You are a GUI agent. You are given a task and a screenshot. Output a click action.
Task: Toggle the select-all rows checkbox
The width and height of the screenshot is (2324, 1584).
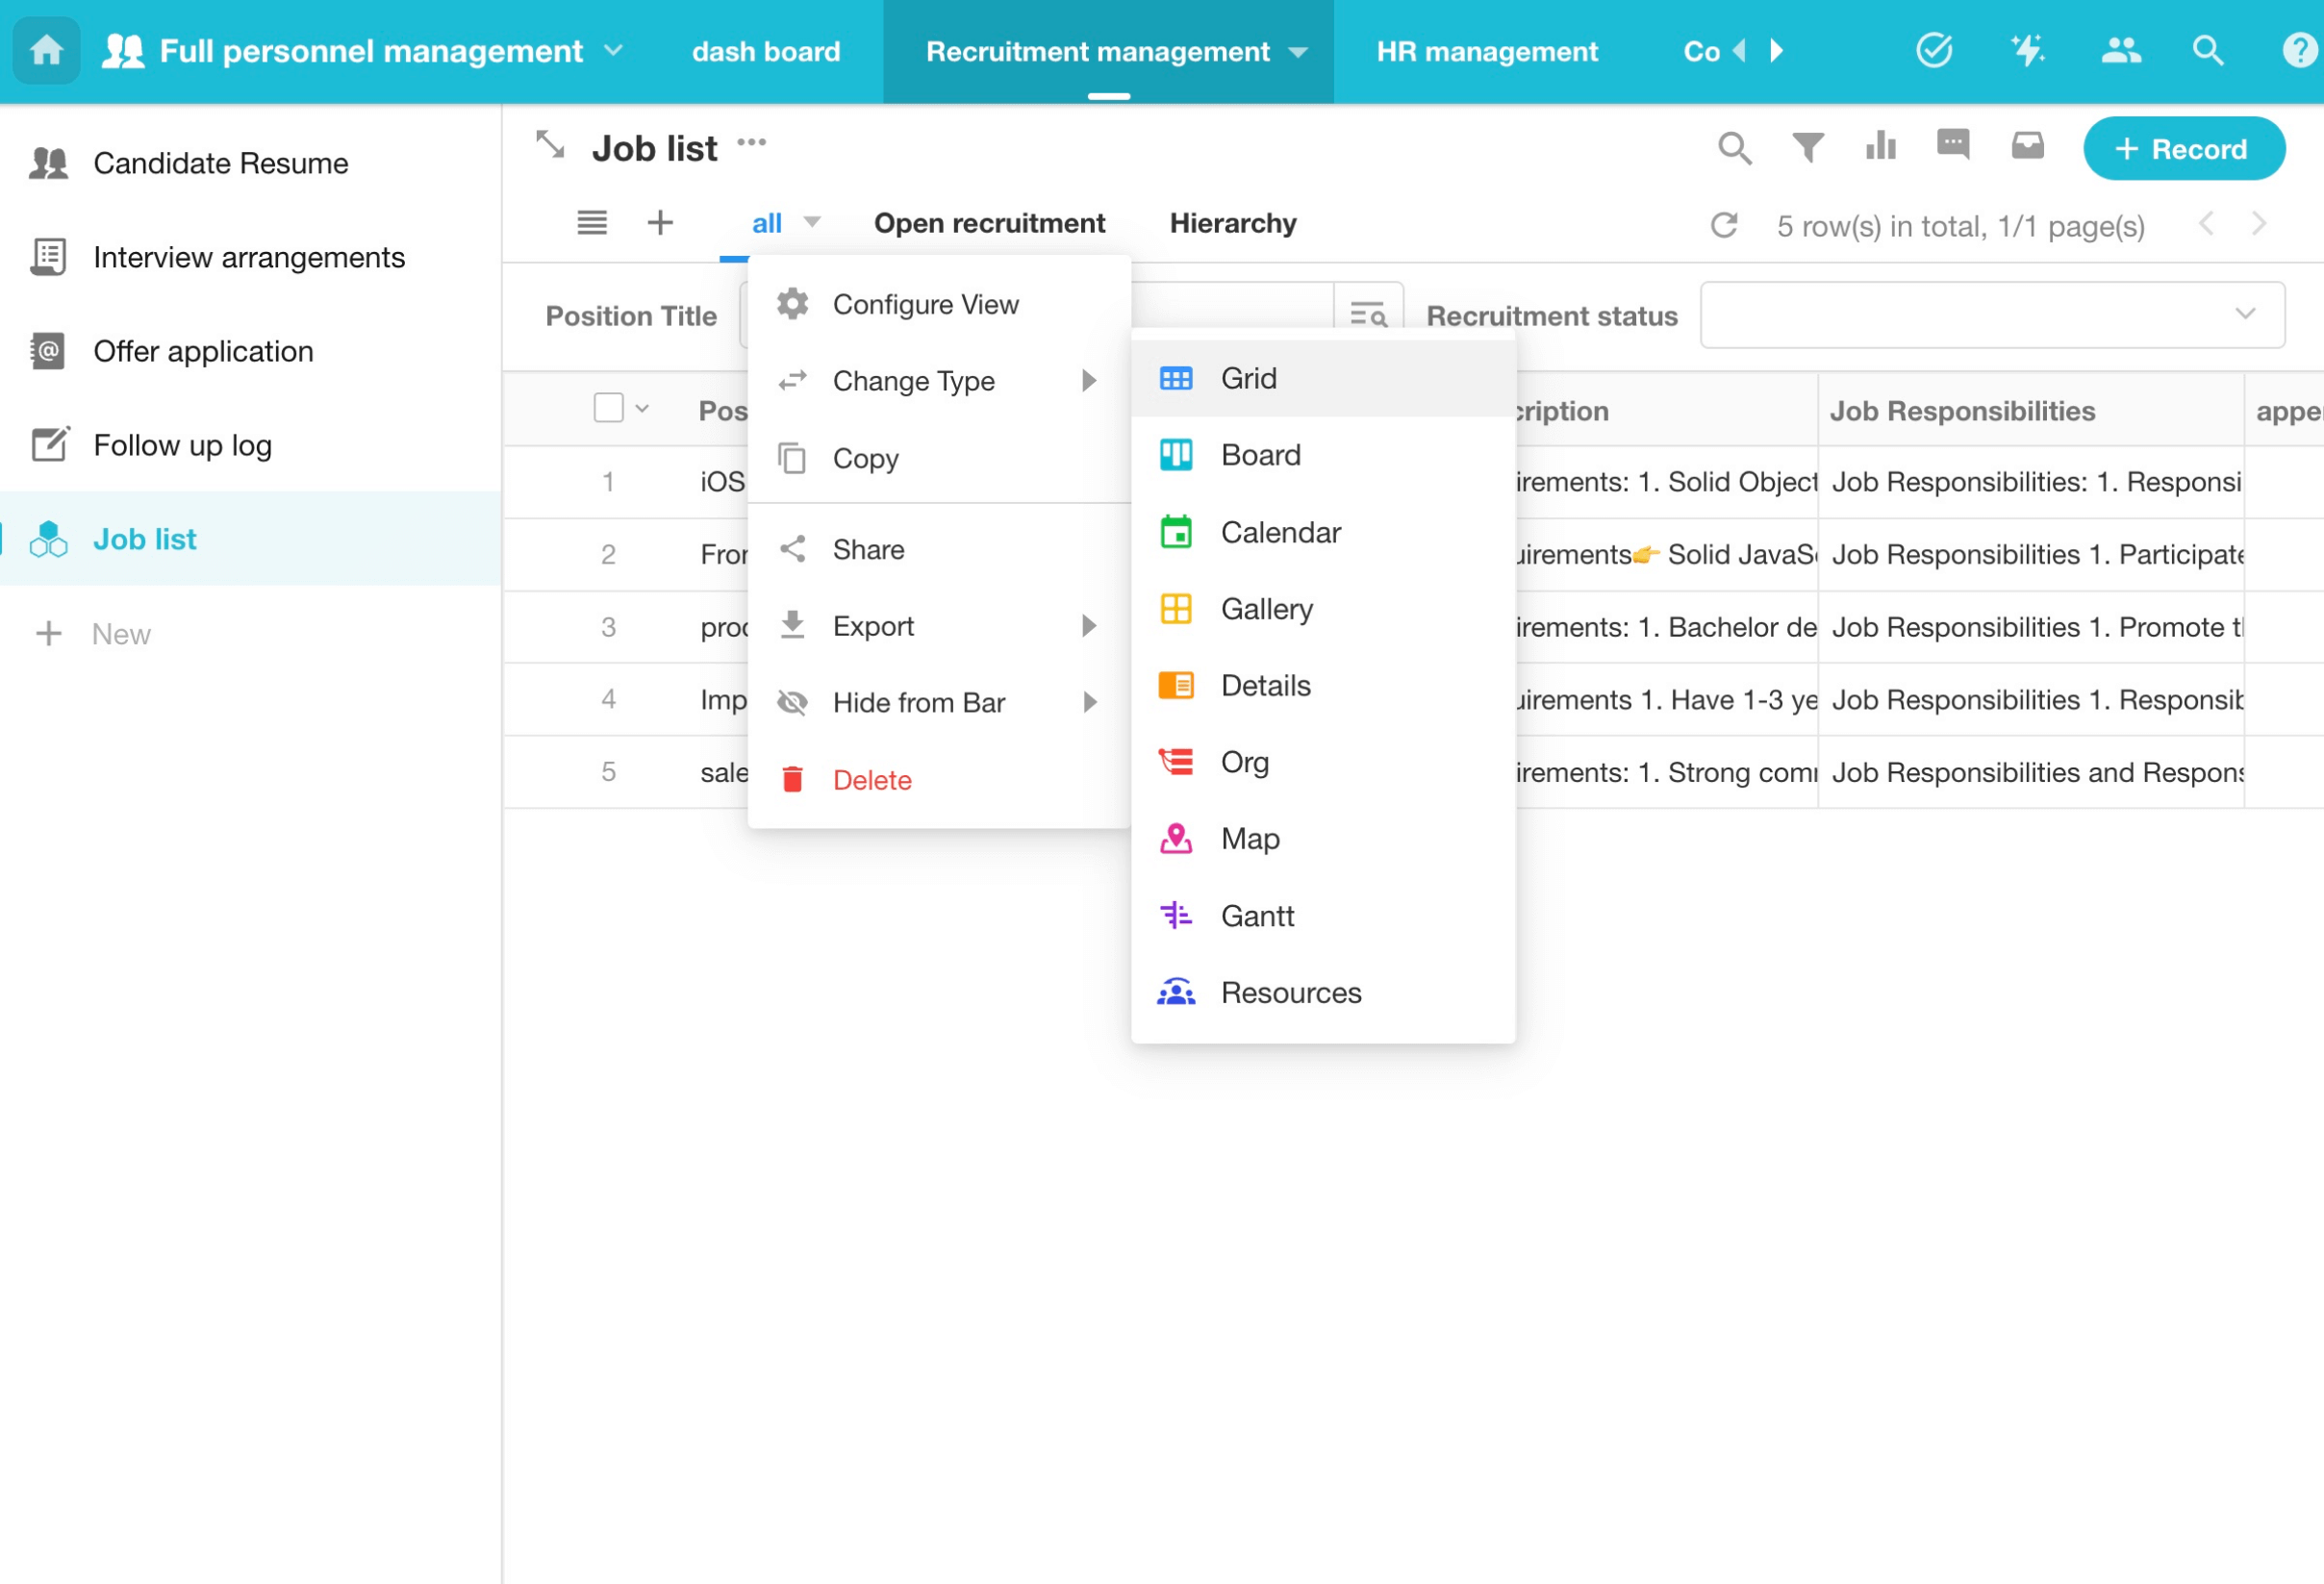pos(608,408)
